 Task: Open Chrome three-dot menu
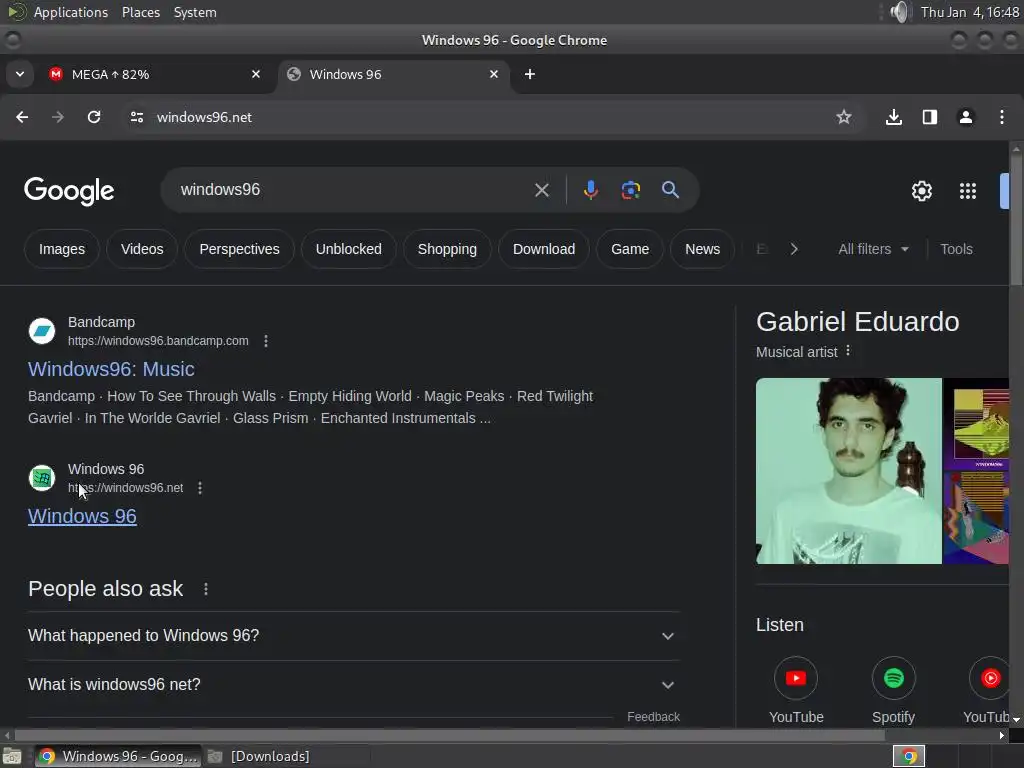(1002, 117)
